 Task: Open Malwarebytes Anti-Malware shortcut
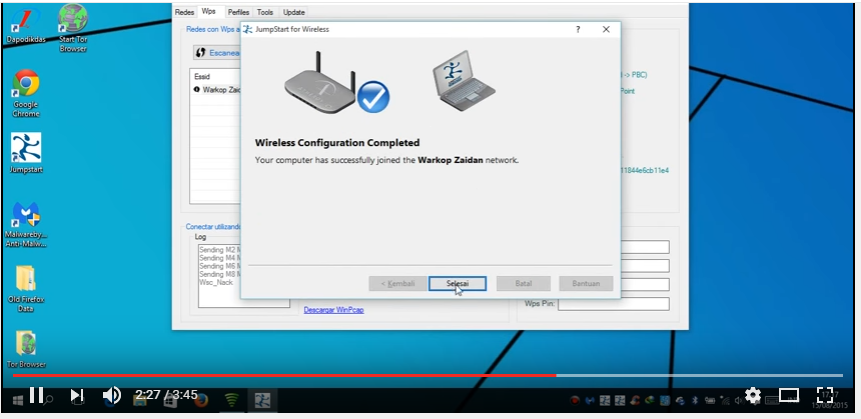click(x=26, y=225)
